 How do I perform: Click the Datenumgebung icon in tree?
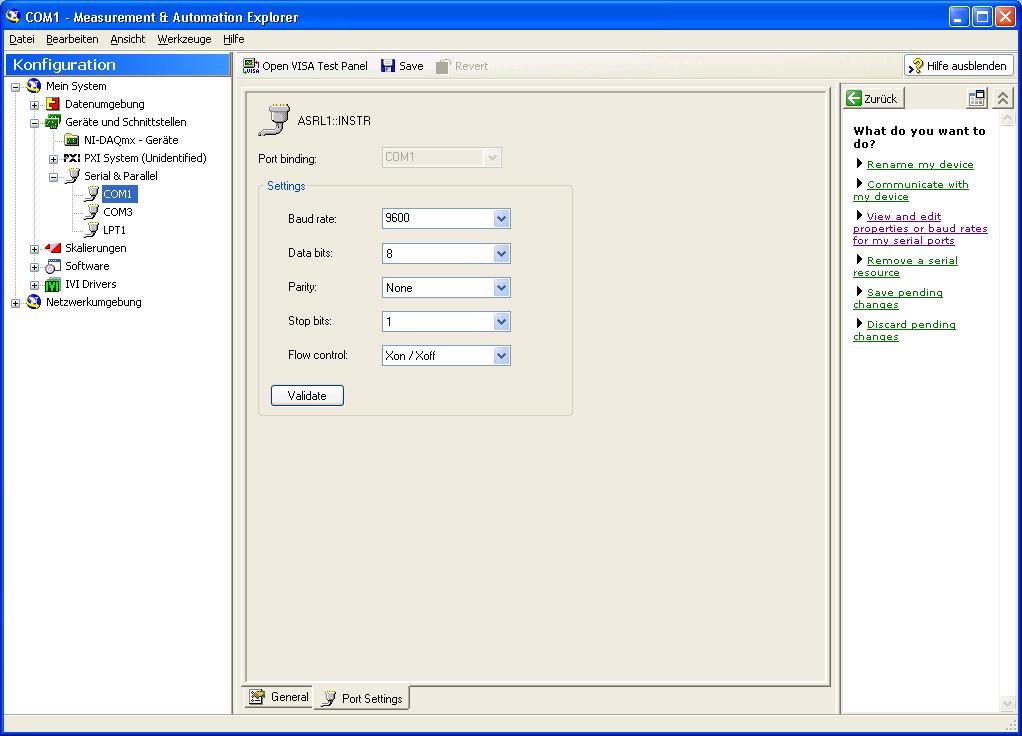(x=53, y=104)
